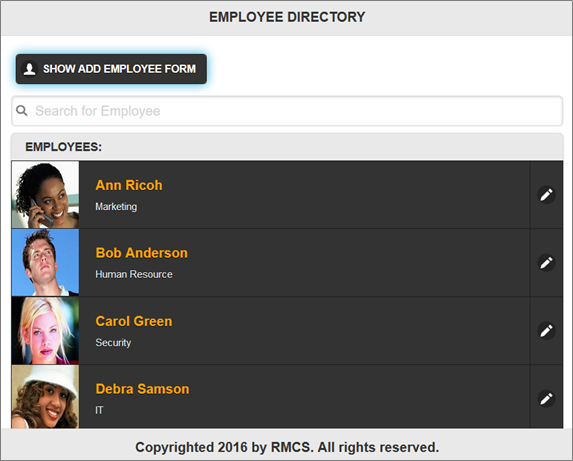Open Debra Samson's photo thumbnail

[45, 397]
